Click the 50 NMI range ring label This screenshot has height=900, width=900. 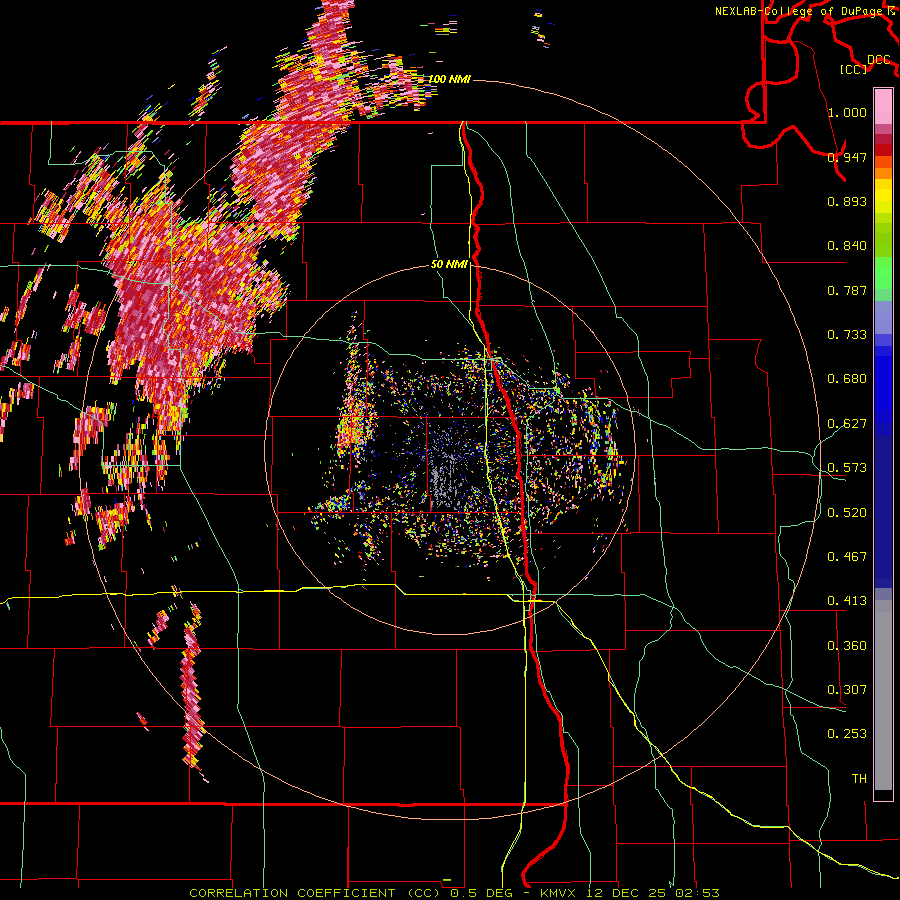(449, 265)
